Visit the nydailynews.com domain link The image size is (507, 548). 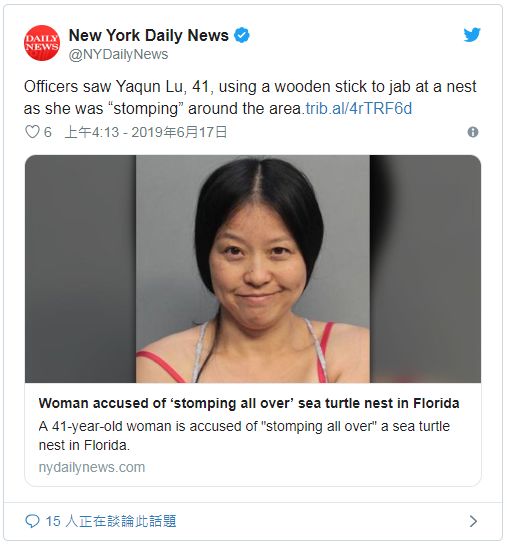[92, 467]
